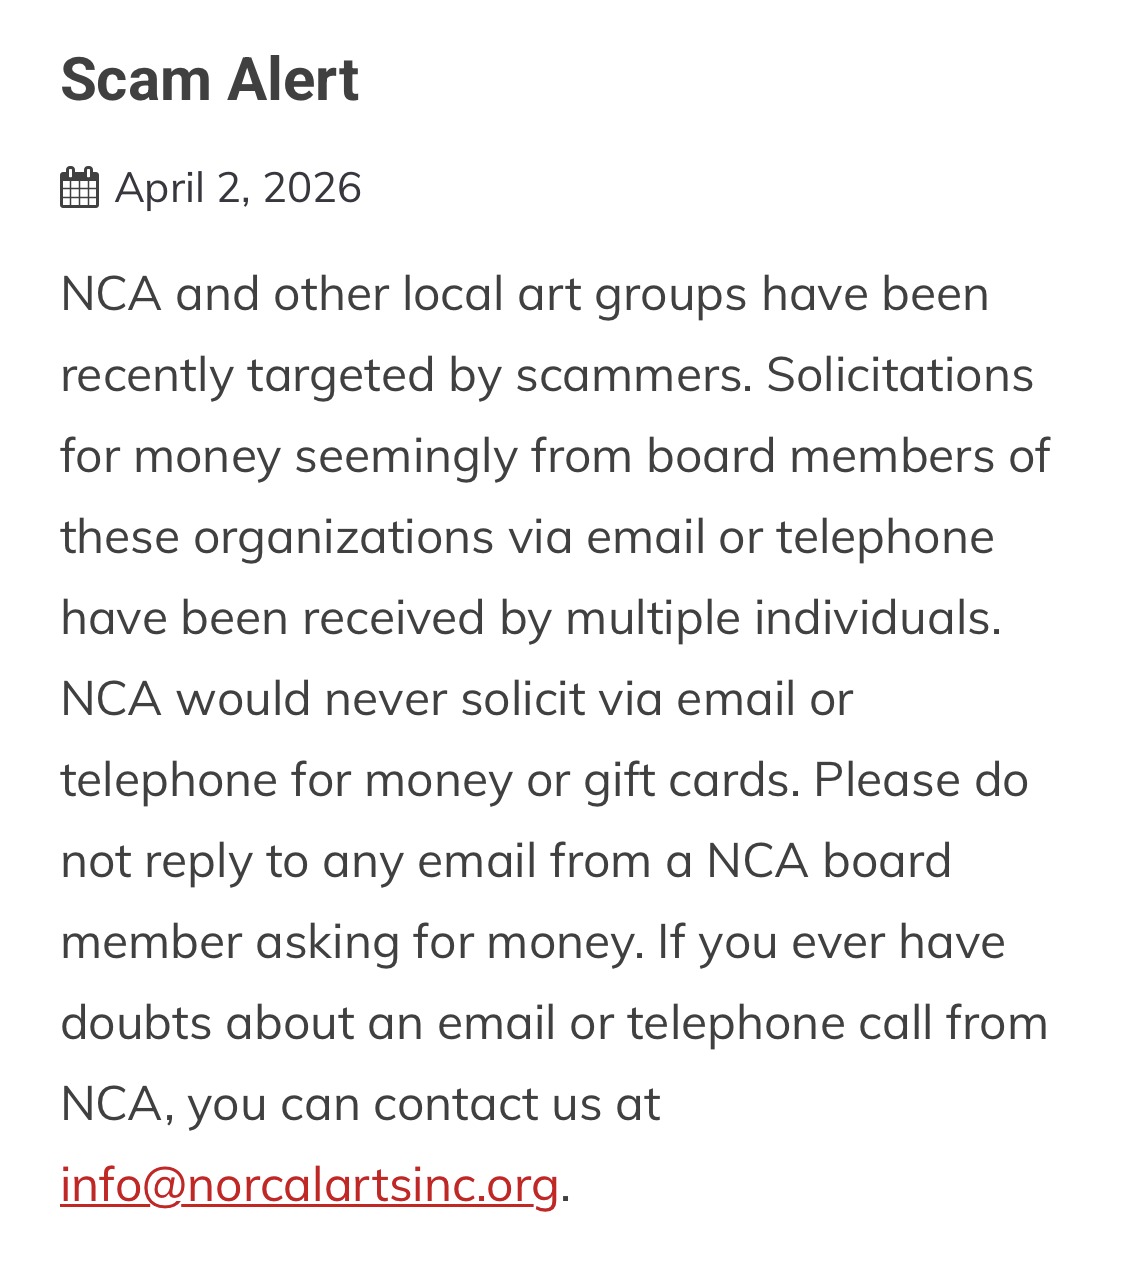Open the info@norcalartsinc.org email link
1125x1269 pixels.
[309, 1185]
